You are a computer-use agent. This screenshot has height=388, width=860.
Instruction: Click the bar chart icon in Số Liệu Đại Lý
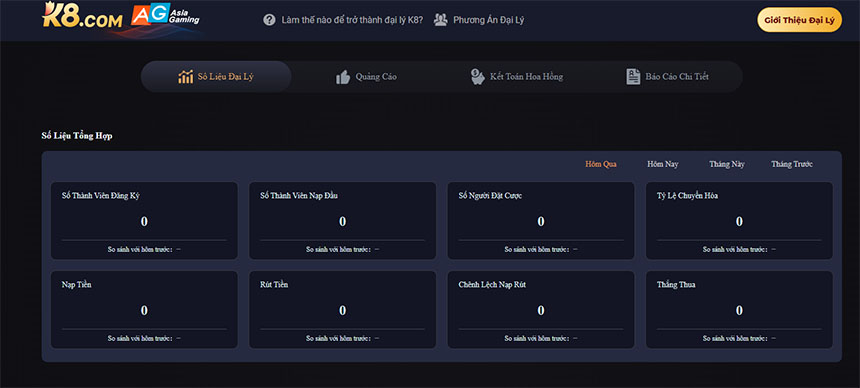point(185,77)
